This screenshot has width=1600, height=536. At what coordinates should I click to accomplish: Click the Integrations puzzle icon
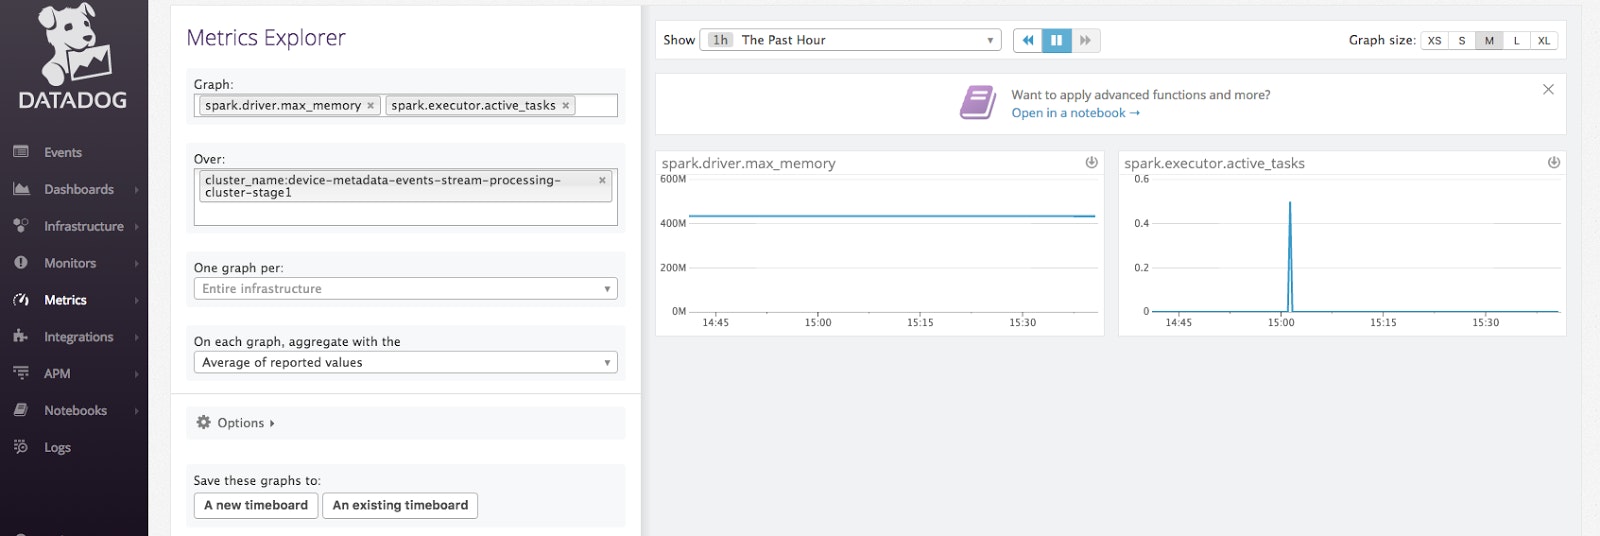[x=21, y=337]
